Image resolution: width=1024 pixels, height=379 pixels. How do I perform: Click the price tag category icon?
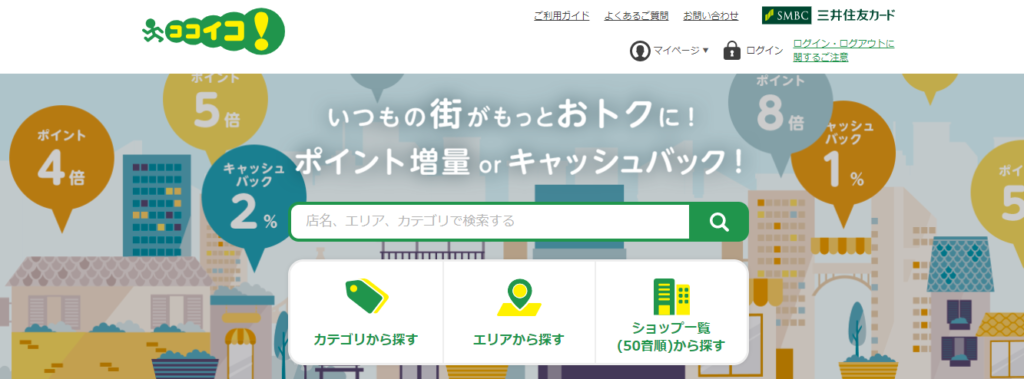click(x=366, y=297)
